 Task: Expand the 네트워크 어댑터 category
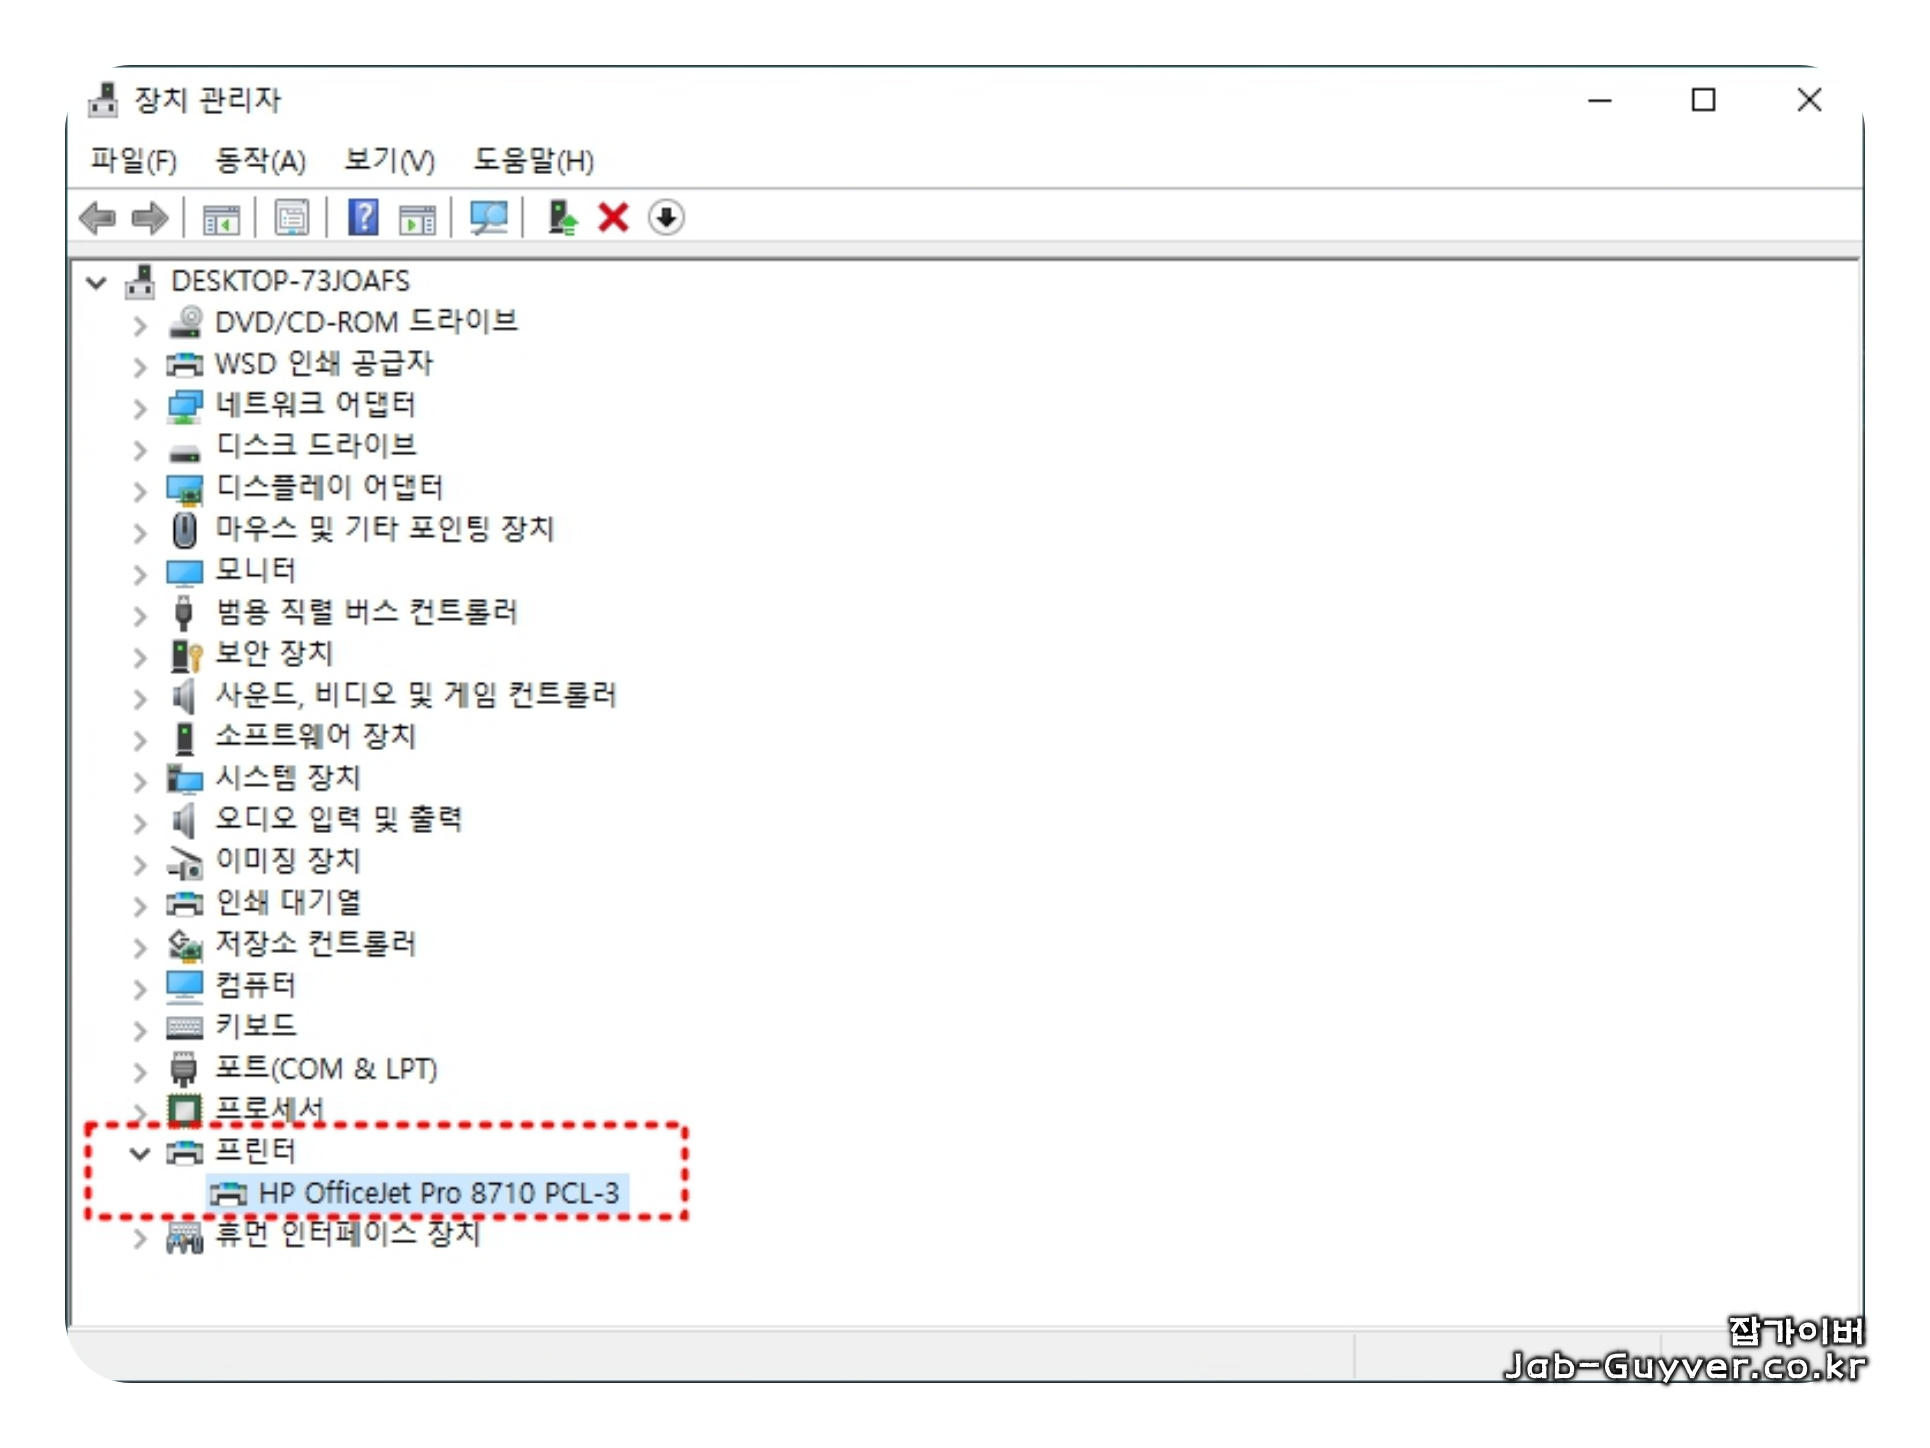click(140, 408)
